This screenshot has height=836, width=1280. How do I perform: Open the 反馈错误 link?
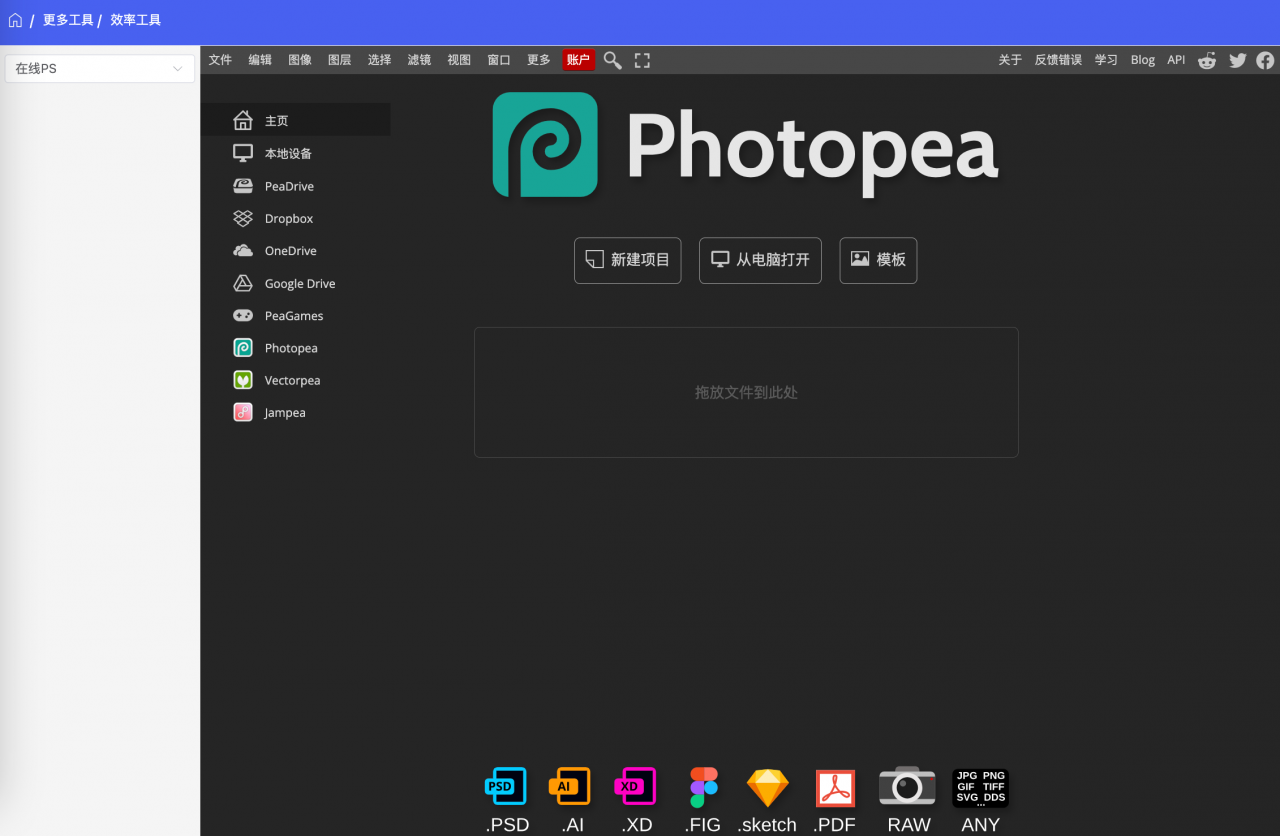1058,60
